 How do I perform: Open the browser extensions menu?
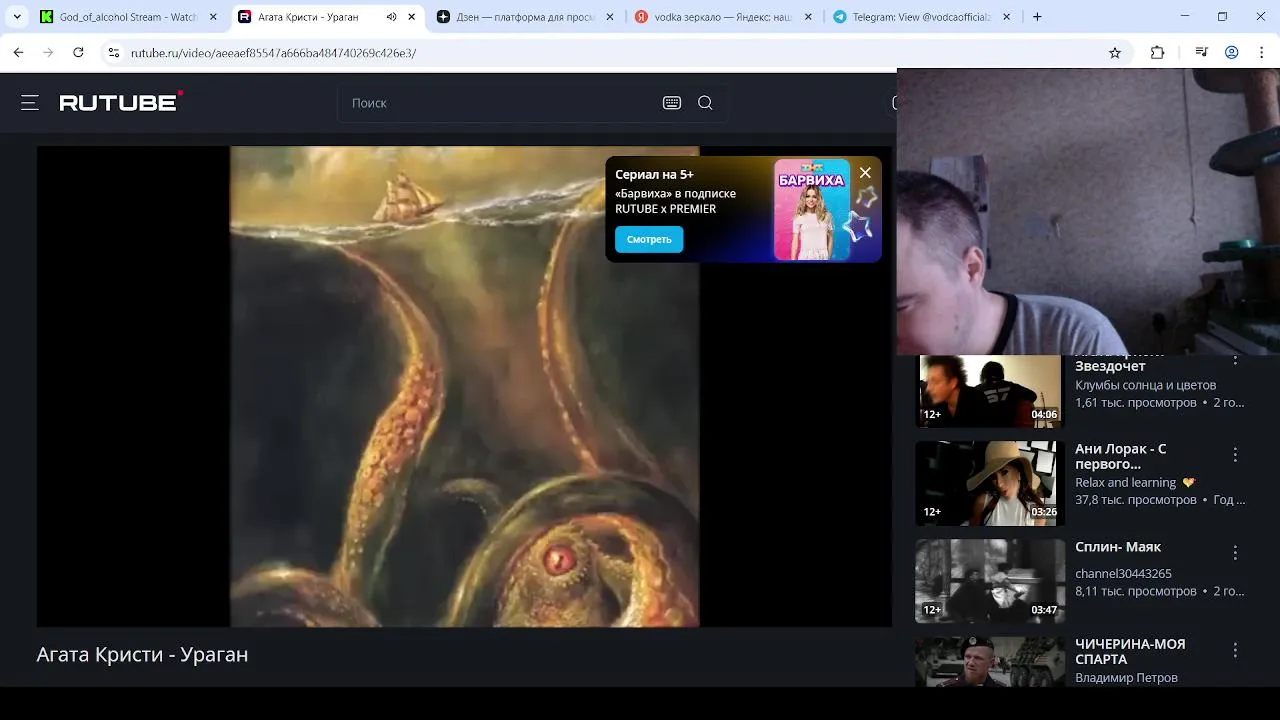[x=1157, y=53]
